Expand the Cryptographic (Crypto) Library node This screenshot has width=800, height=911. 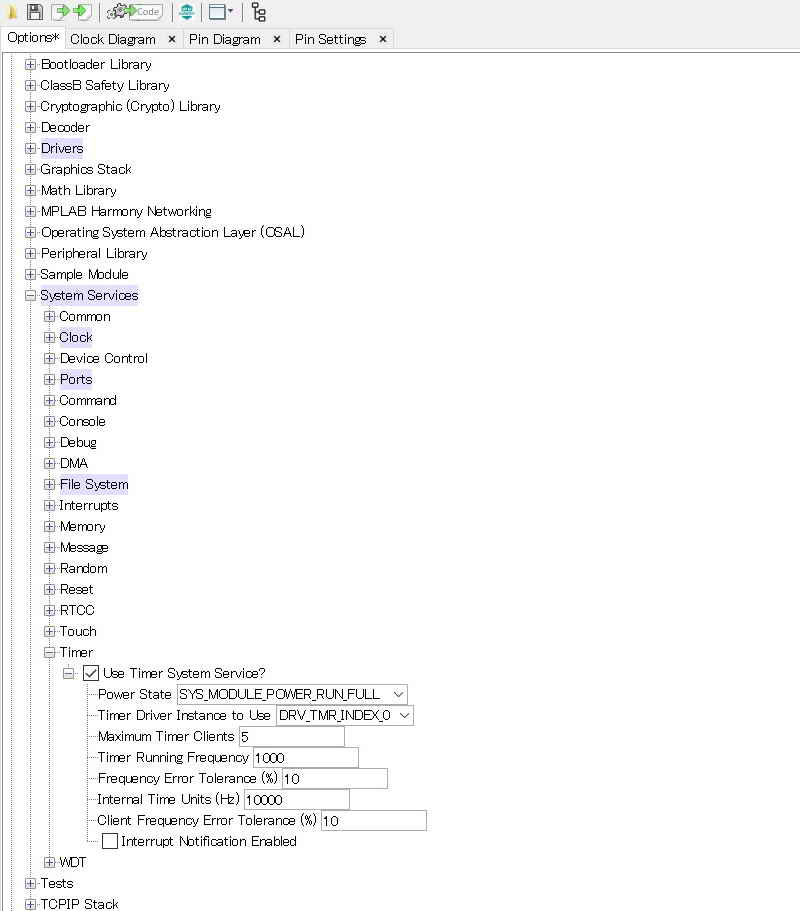tap(30, 106)
